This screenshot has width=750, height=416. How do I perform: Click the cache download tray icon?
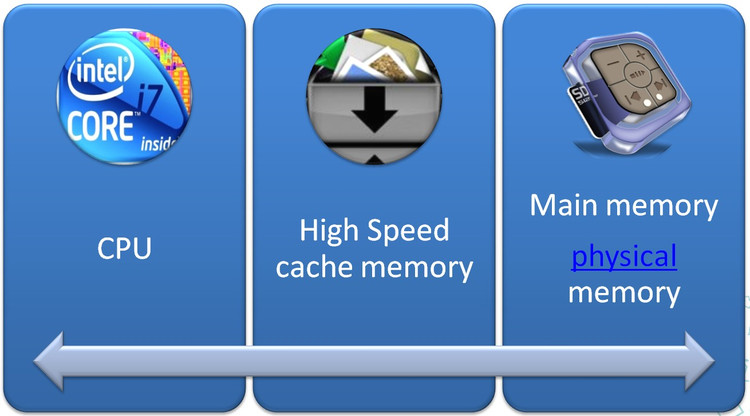[x=374, y=96]
